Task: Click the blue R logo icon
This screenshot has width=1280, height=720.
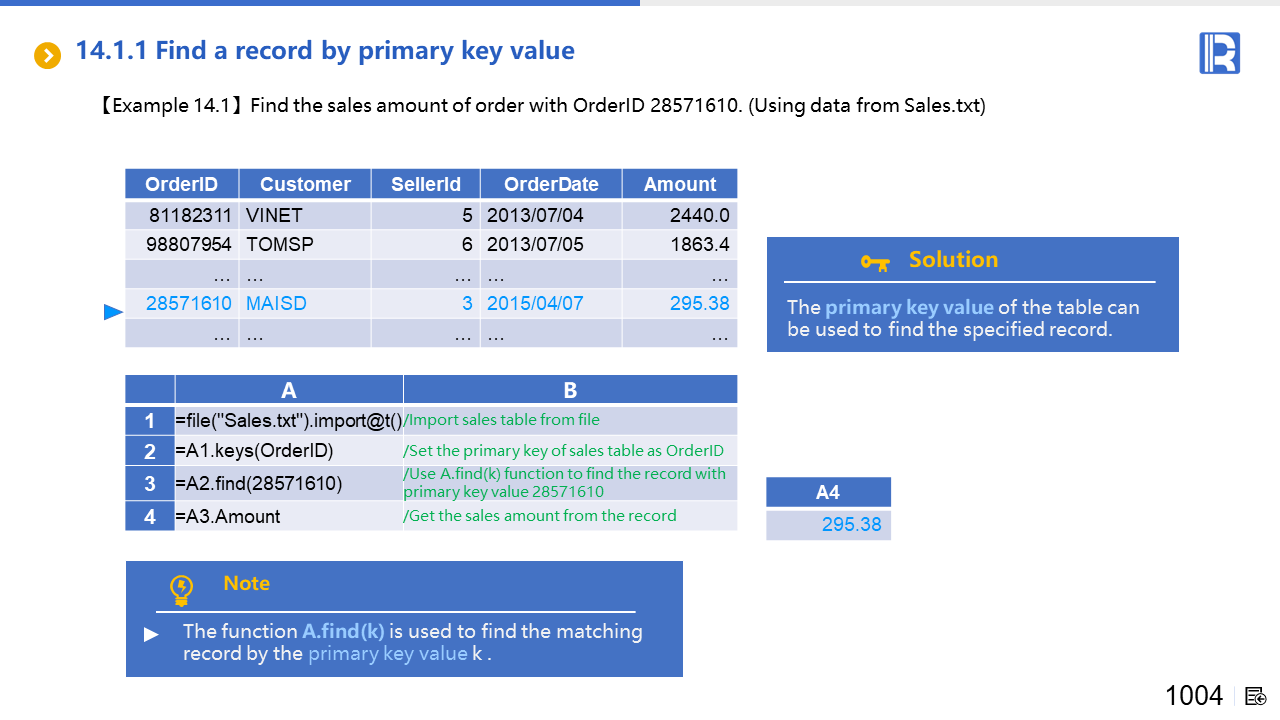Action: point(1219,53)
